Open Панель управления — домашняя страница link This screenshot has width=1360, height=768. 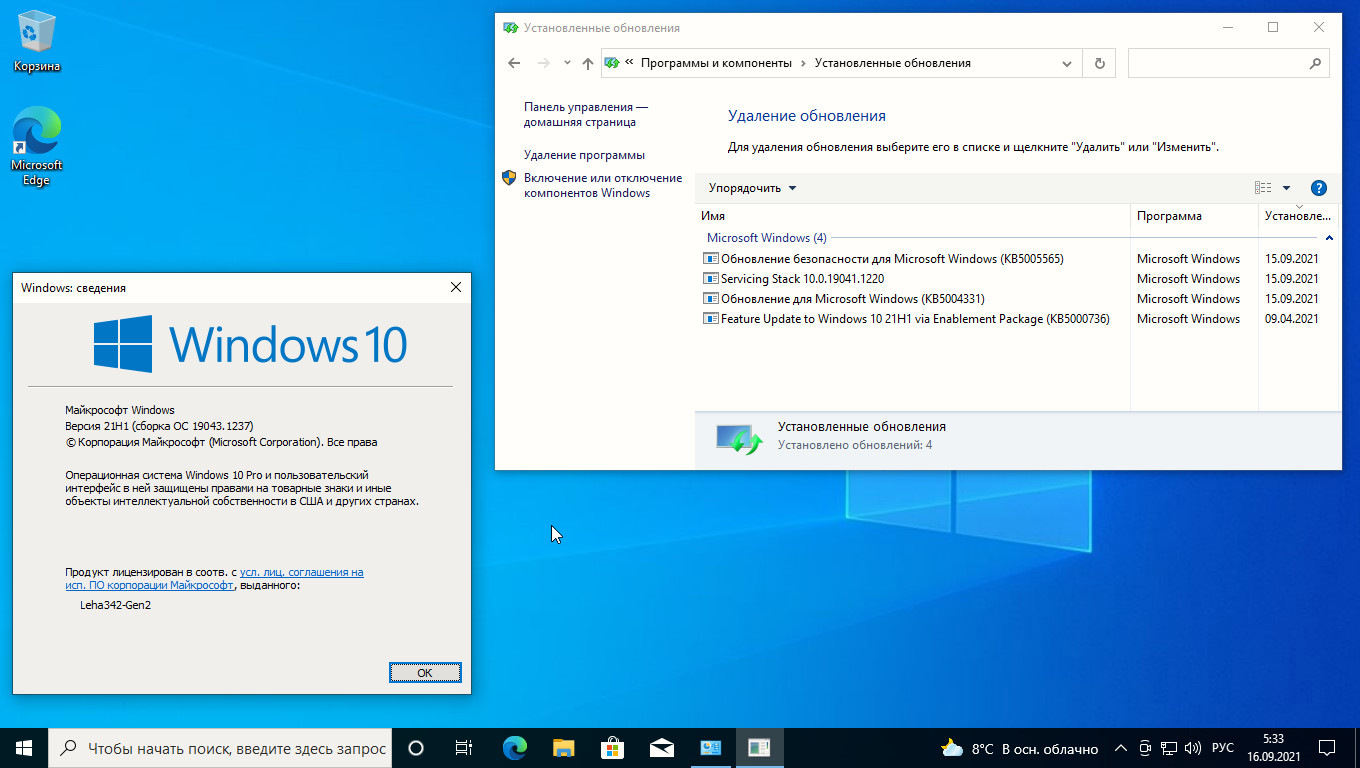[586, 114]
